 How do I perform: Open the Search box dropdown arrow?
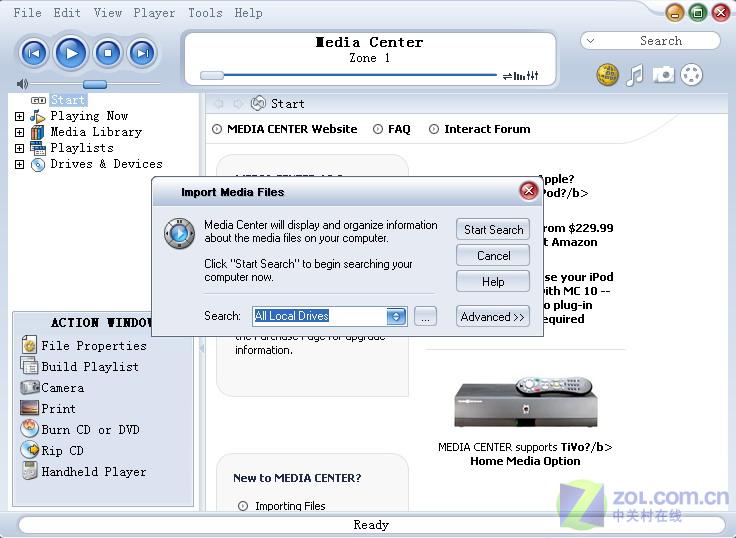coord(590,41)
